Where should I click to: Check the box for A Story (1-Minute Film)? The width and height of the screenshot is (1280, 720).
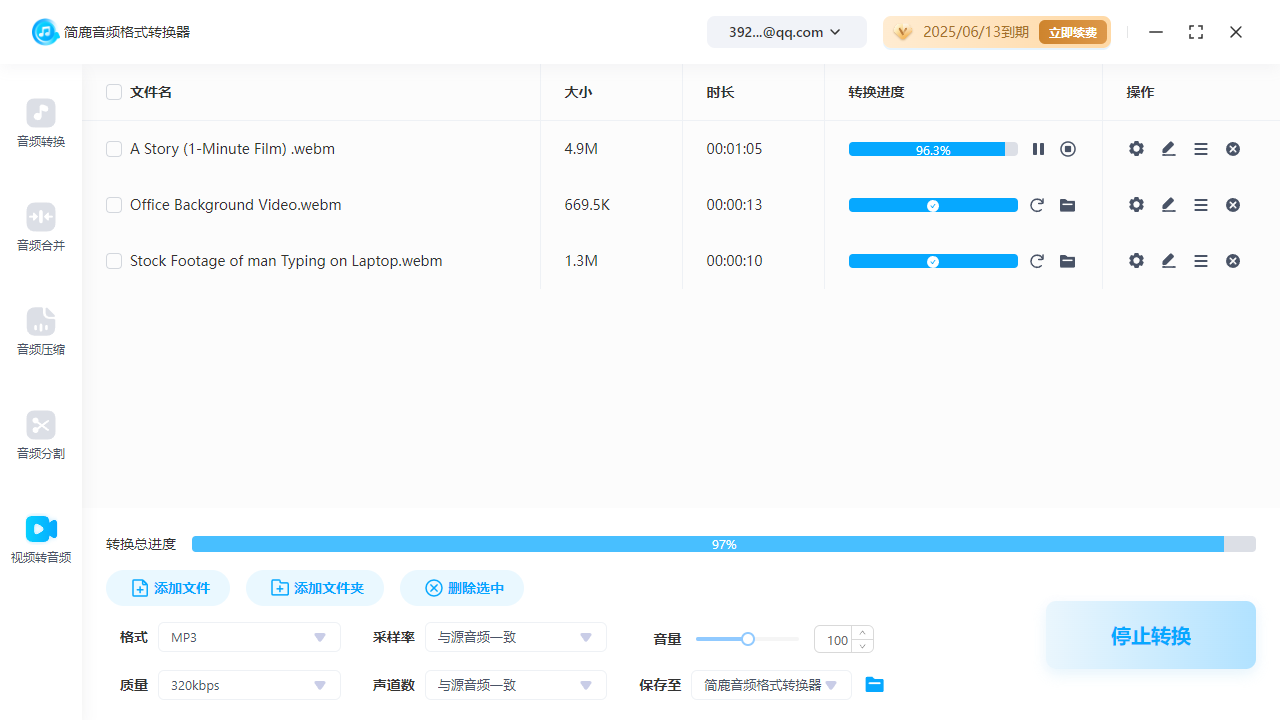click(x=114, y=149)
